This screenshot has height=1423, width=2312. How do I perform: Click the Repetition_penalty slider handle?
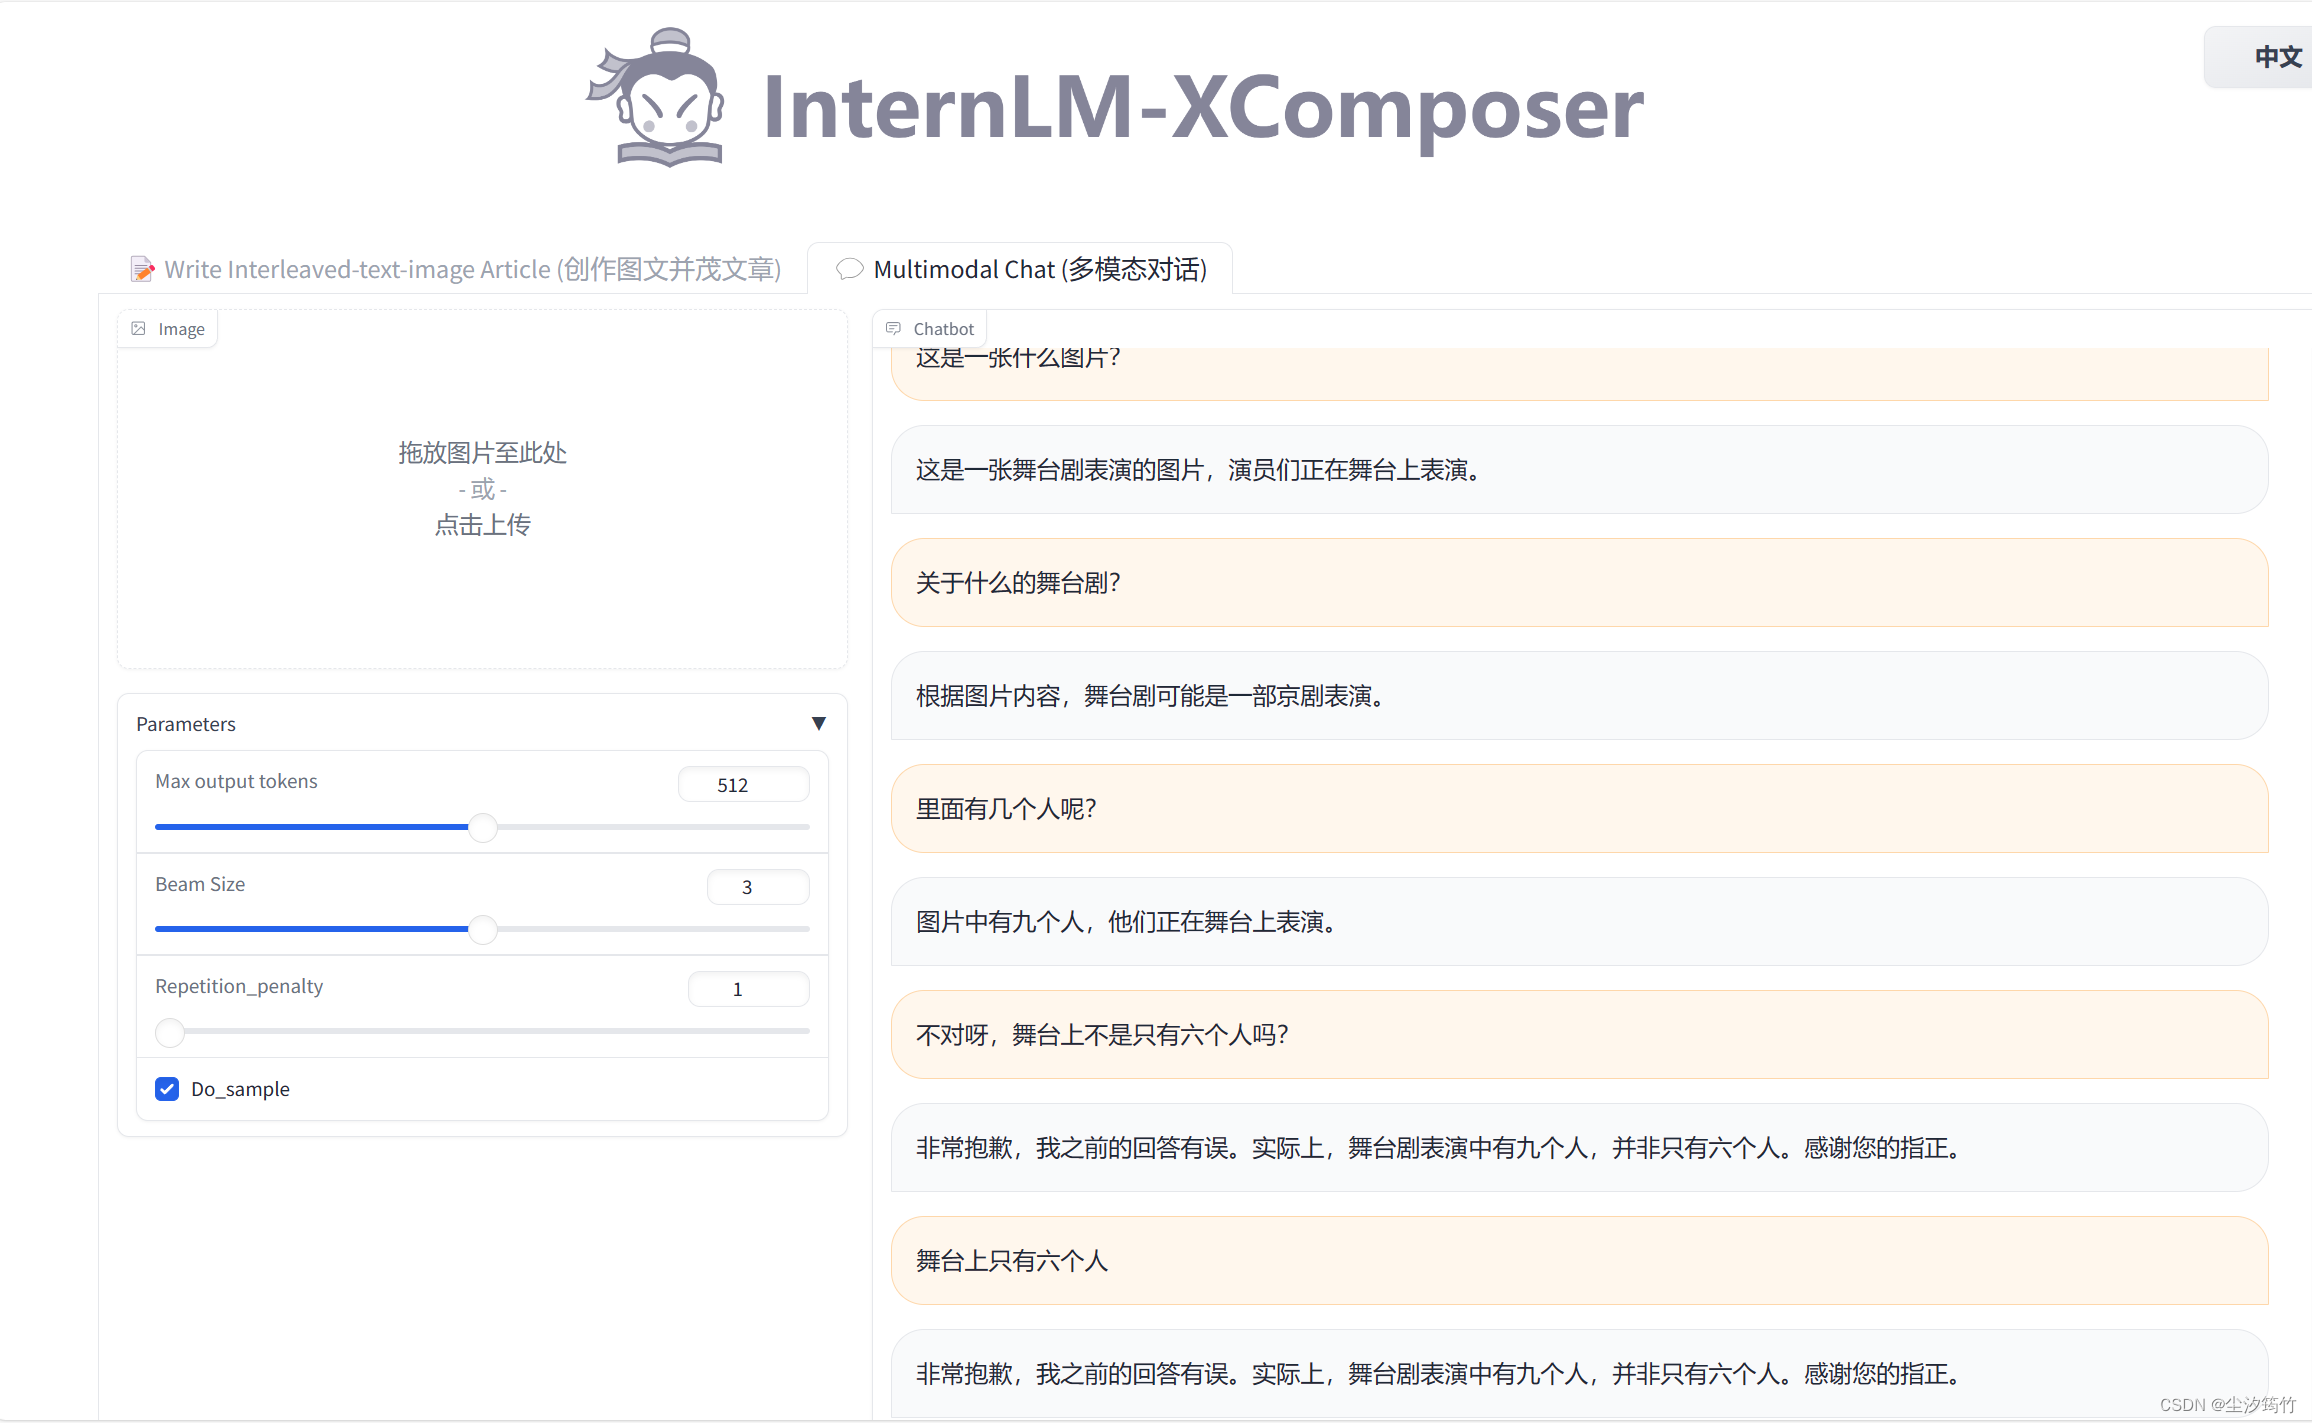click(x=170, y=1032)
